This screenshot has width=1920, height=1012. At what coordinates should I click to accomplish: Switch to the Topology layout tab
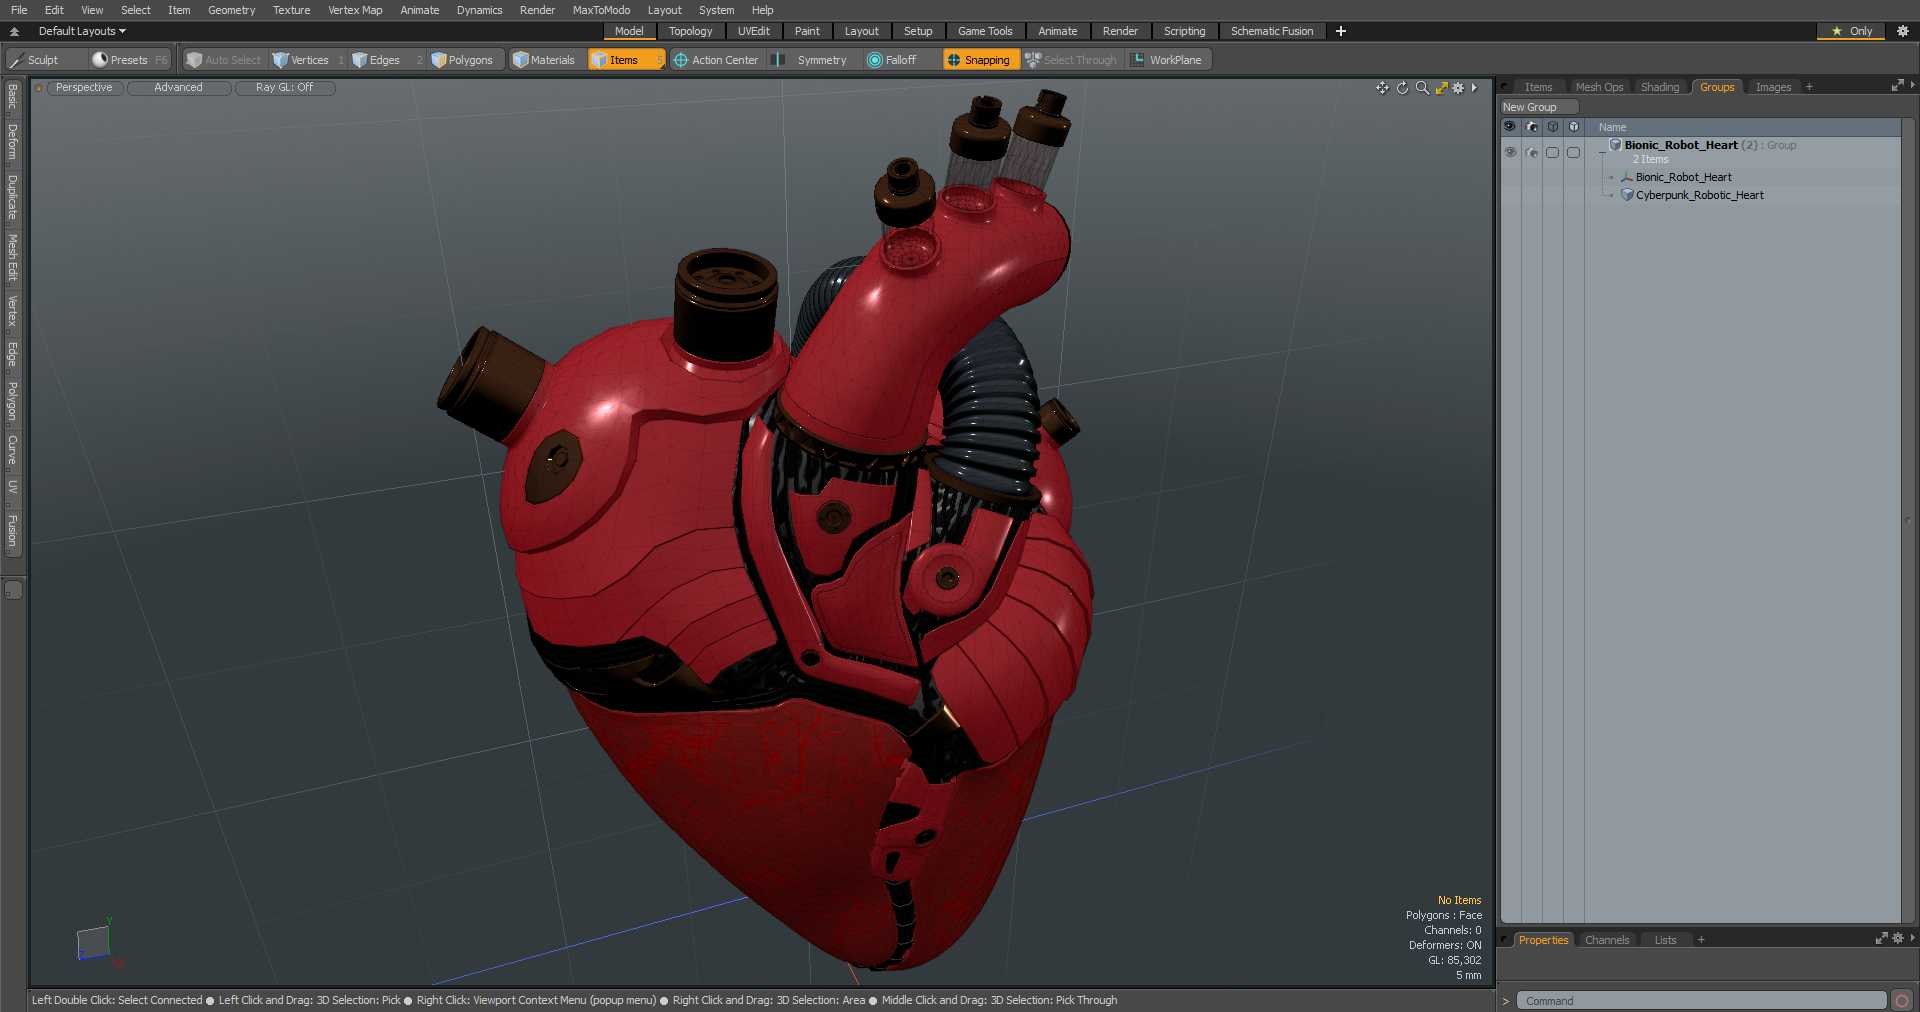click(x=690, y=31)
